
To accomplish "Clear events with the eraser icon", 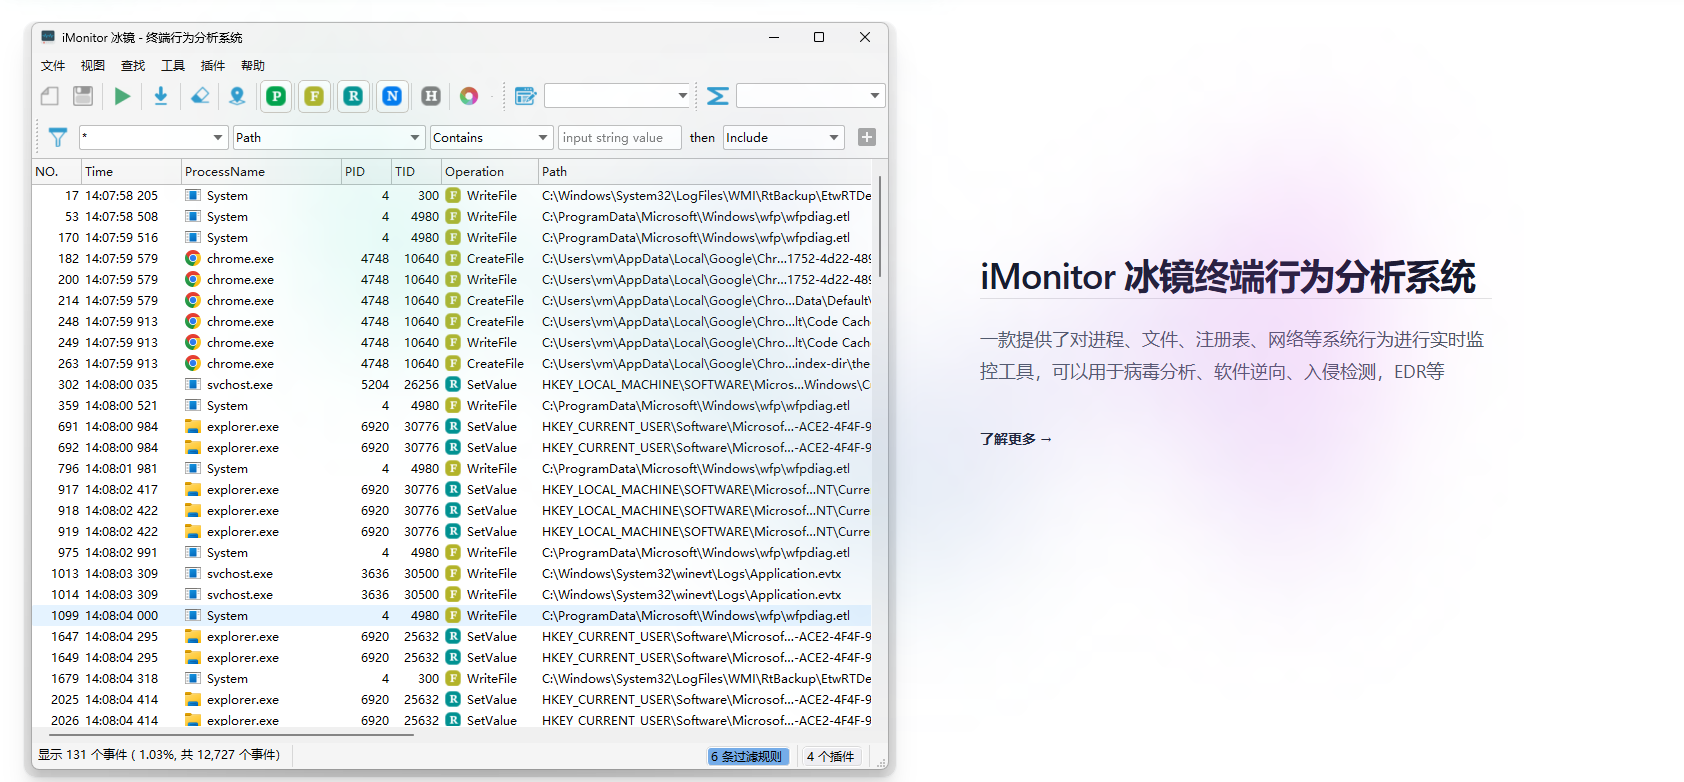I will tap(200, 96).
